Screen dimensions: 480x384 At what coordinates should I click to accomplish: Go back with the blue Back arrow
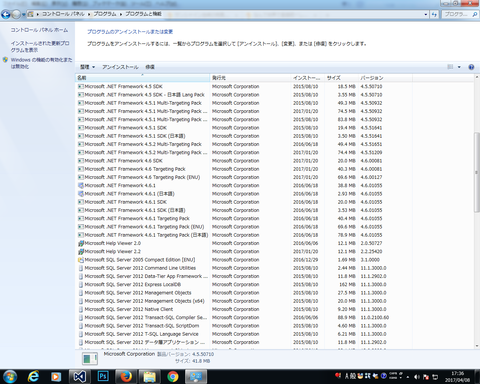[6, 14]
